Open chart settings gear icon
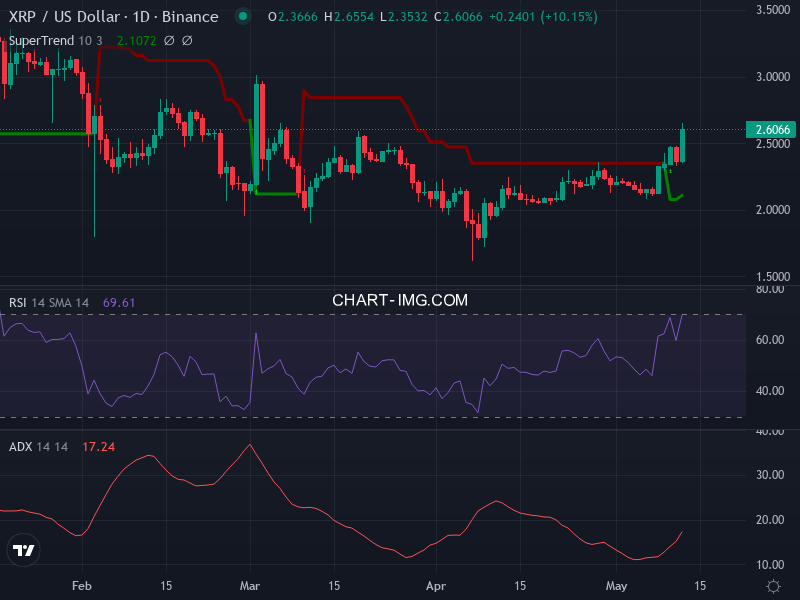 (x=773, y=586)
